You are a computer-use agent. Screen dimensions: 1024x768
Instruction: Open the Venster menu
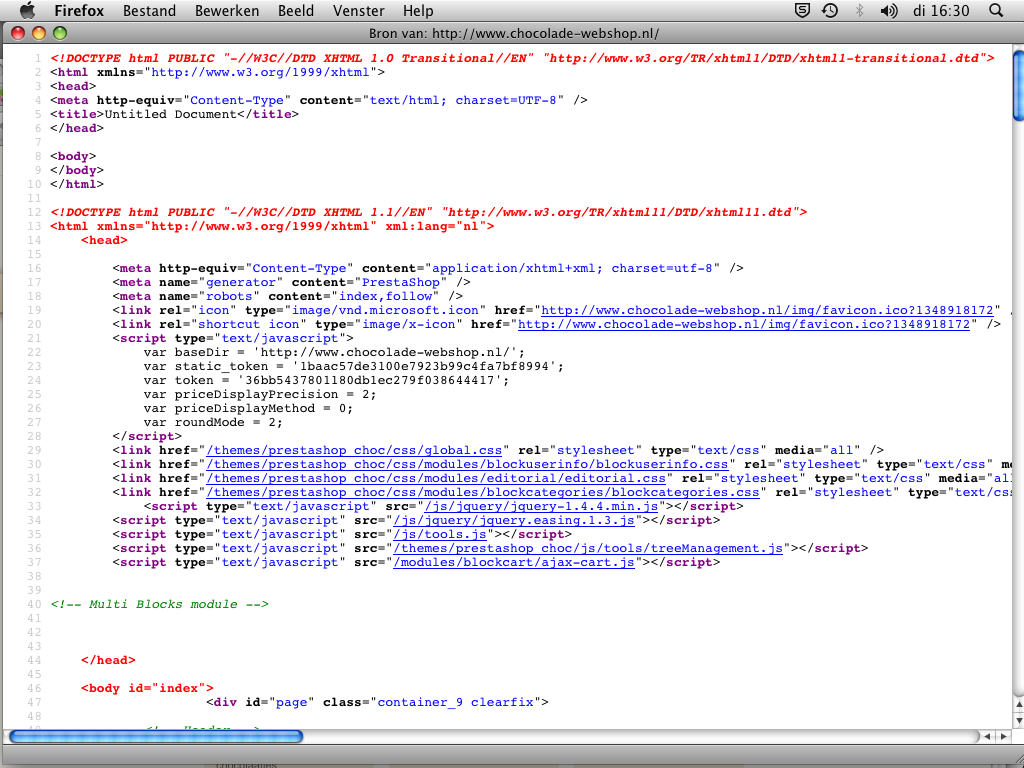click(x=359, y=10)
